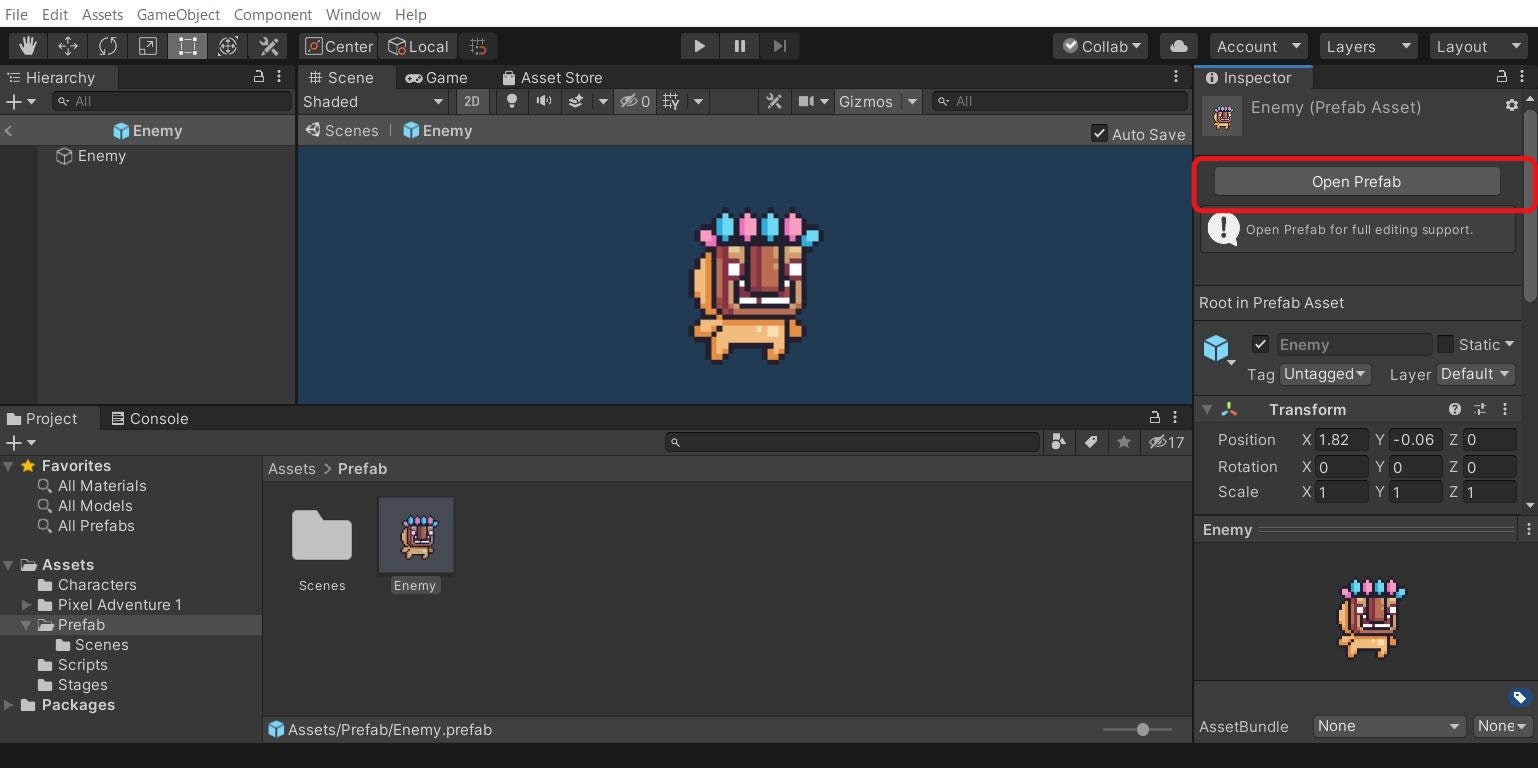Open component editor tools icon in Scene toolbar
1538x768 pixels.
click(774, 101)
